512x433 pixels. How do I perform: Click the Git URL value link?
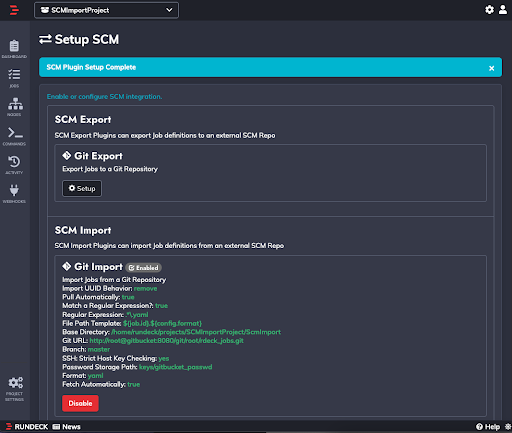pyautogui.click(x=166, y=341)
